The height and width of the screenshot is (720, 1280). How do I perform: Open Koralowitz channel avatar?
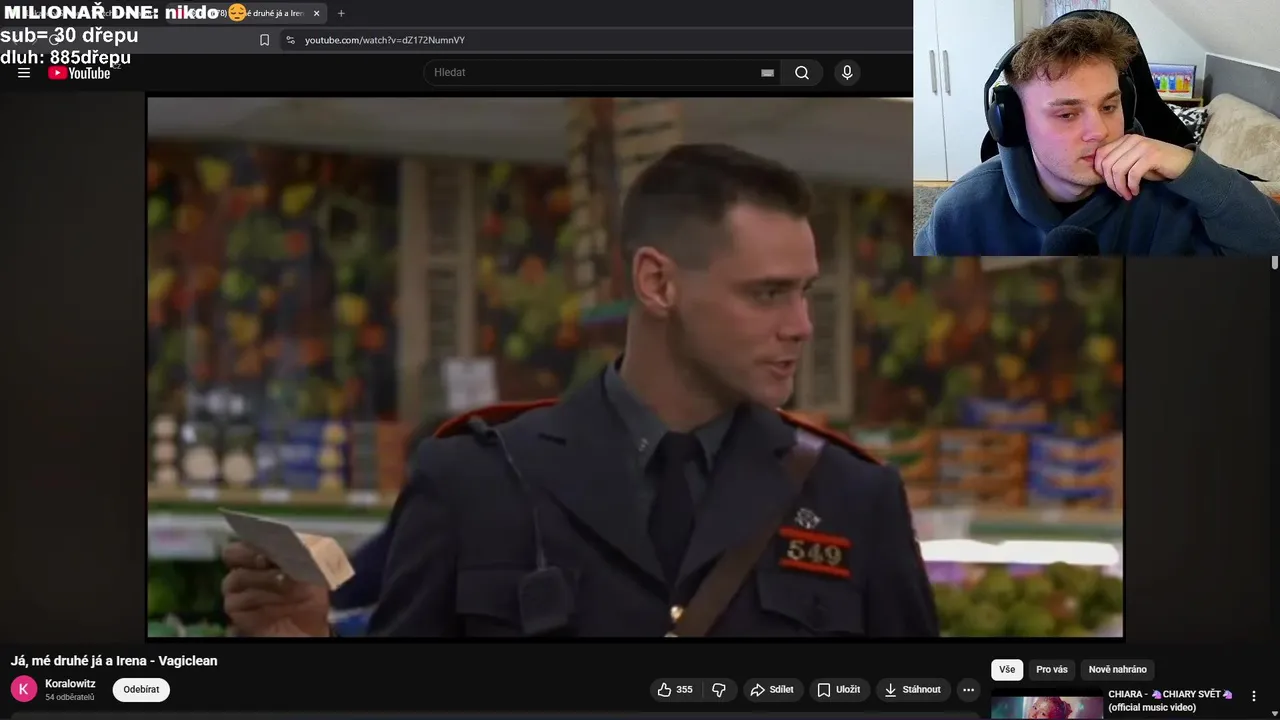click(24, 689)
